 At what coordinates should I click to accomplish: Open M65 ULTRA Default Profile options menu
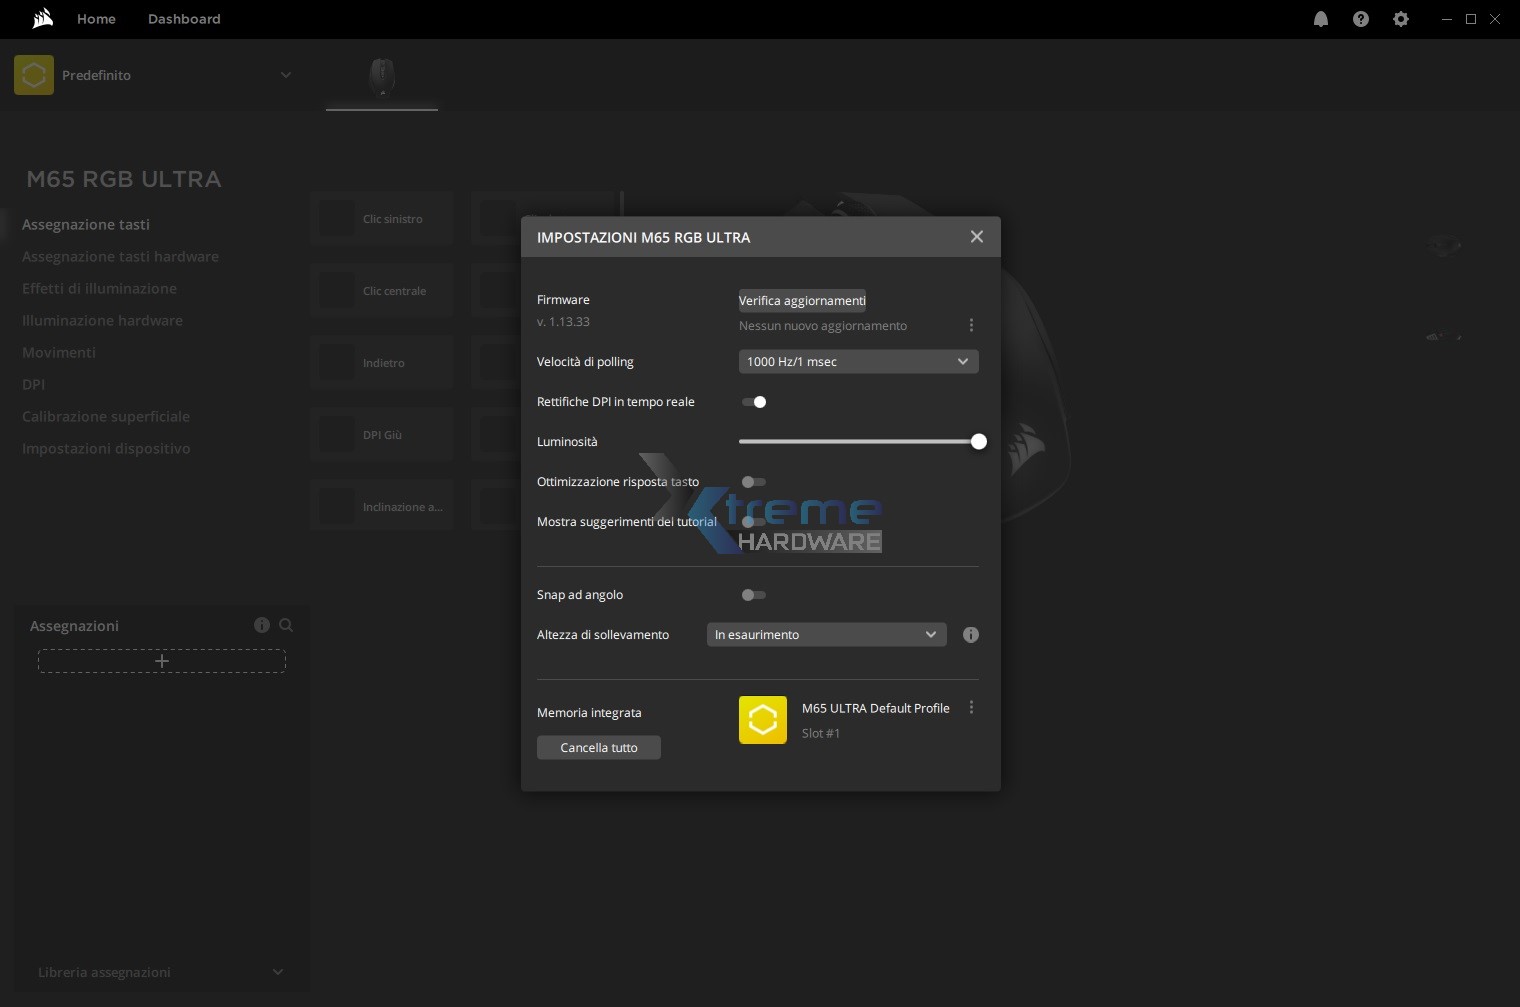click(x=971, y=708)
